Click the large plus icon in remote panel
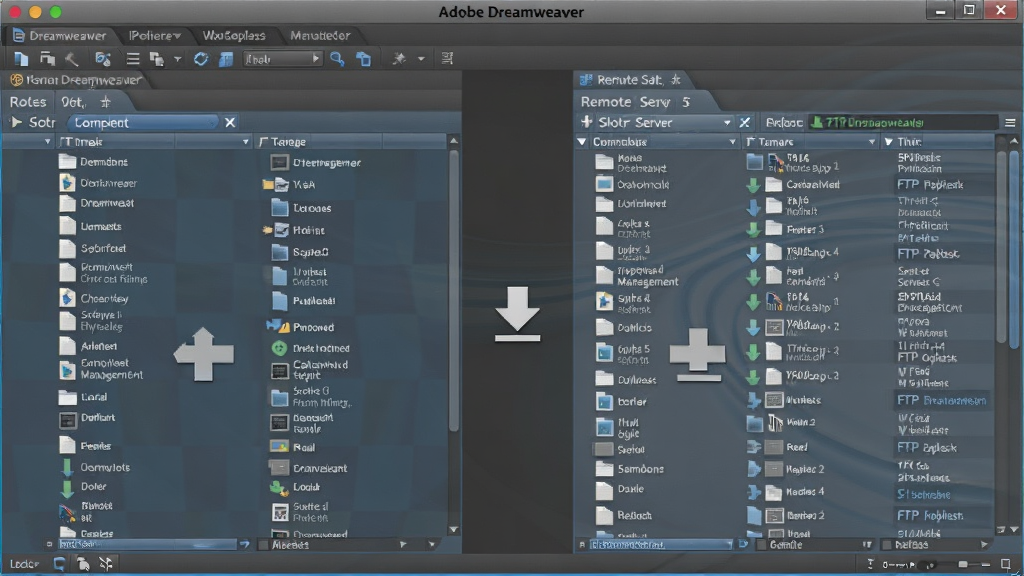1024x576 pixels. tap(697, 355)
